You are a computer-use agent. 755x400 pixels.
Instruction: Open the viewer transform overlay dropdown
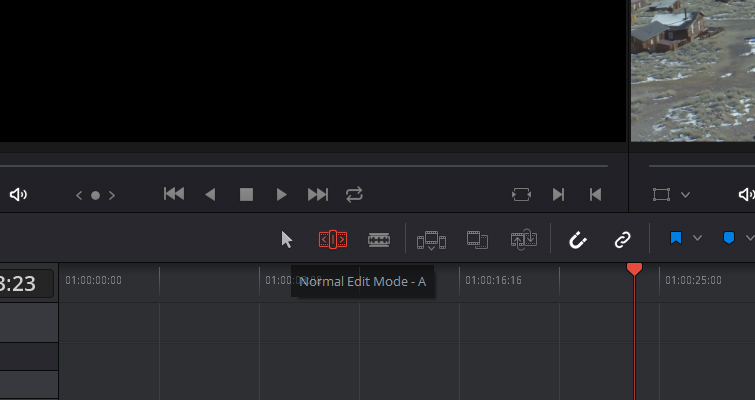684,195
